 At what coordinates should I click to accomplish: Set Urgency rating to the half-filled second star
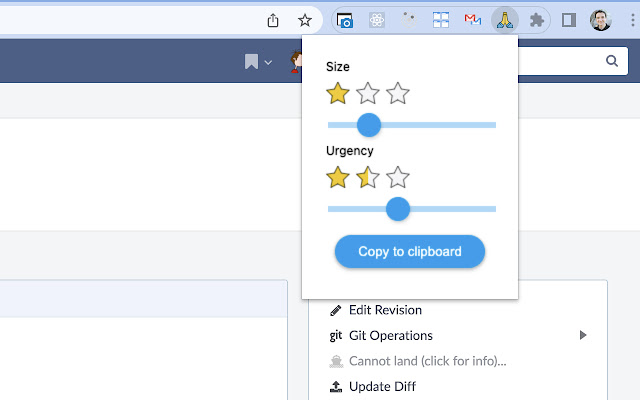[368, 177]
